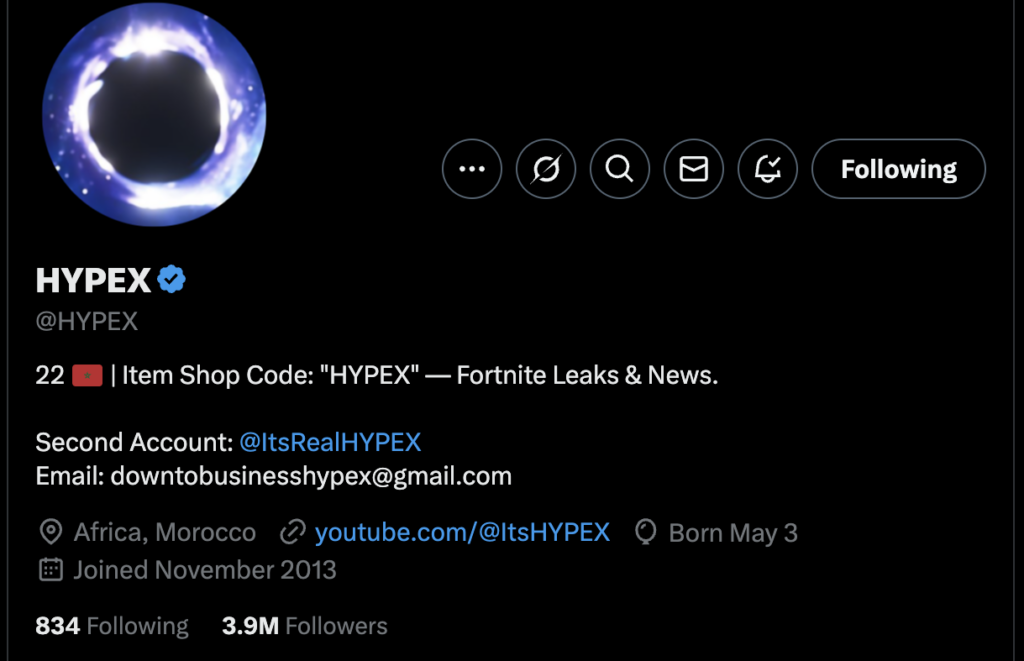Click the birthday balloon icon

tap(646, 532)
